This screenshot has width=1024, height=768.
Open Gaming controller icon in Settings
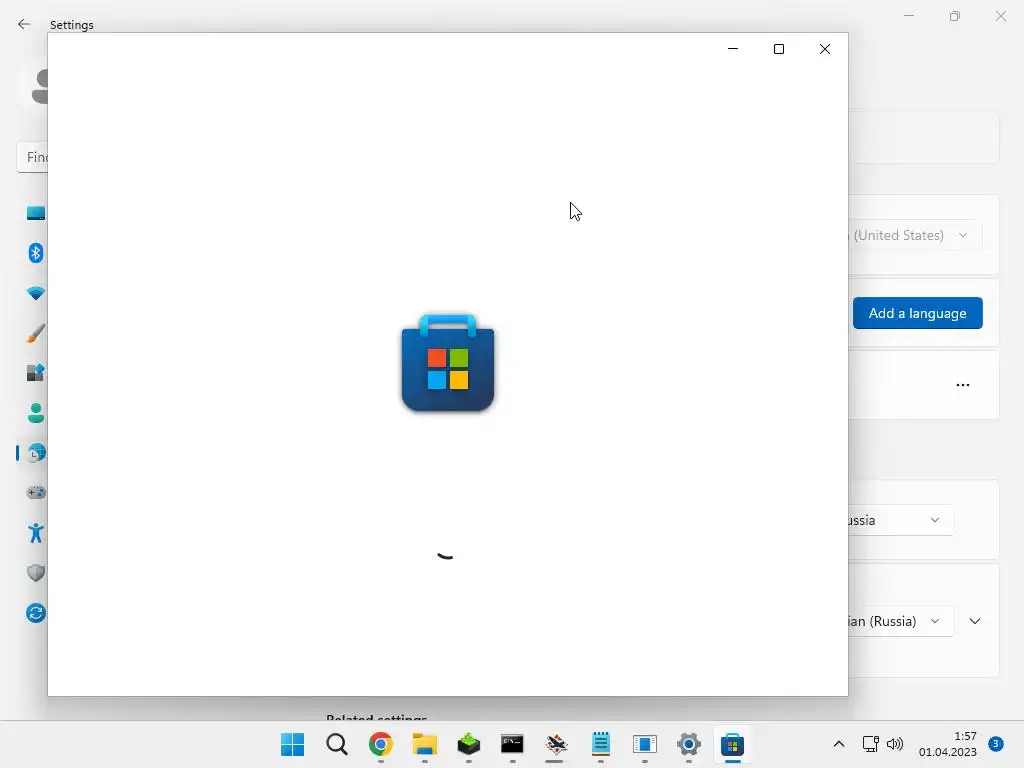point(36,492)
